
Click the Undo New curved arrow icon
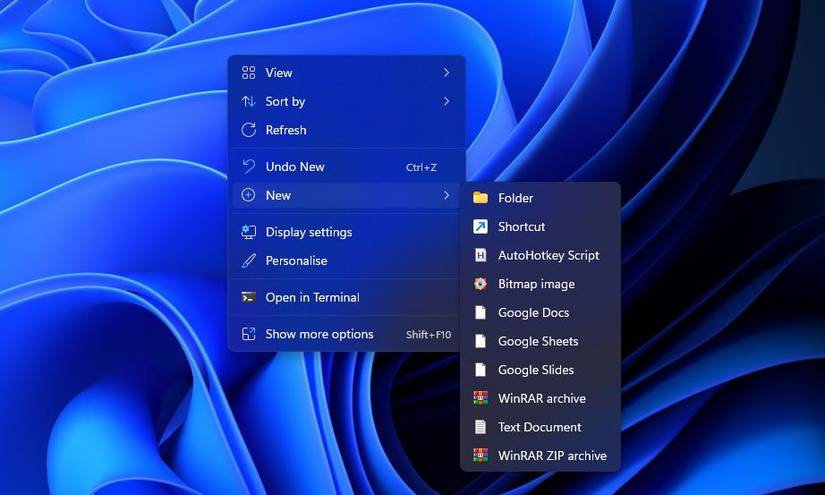(x=248, y=167)
